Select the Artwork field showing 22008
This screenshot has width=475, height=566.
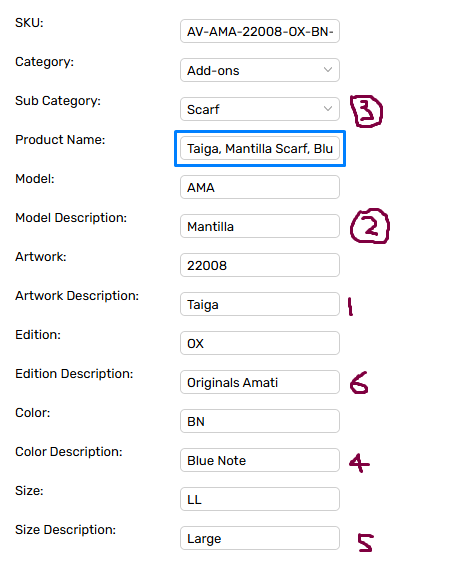click(x=260, y=265)
